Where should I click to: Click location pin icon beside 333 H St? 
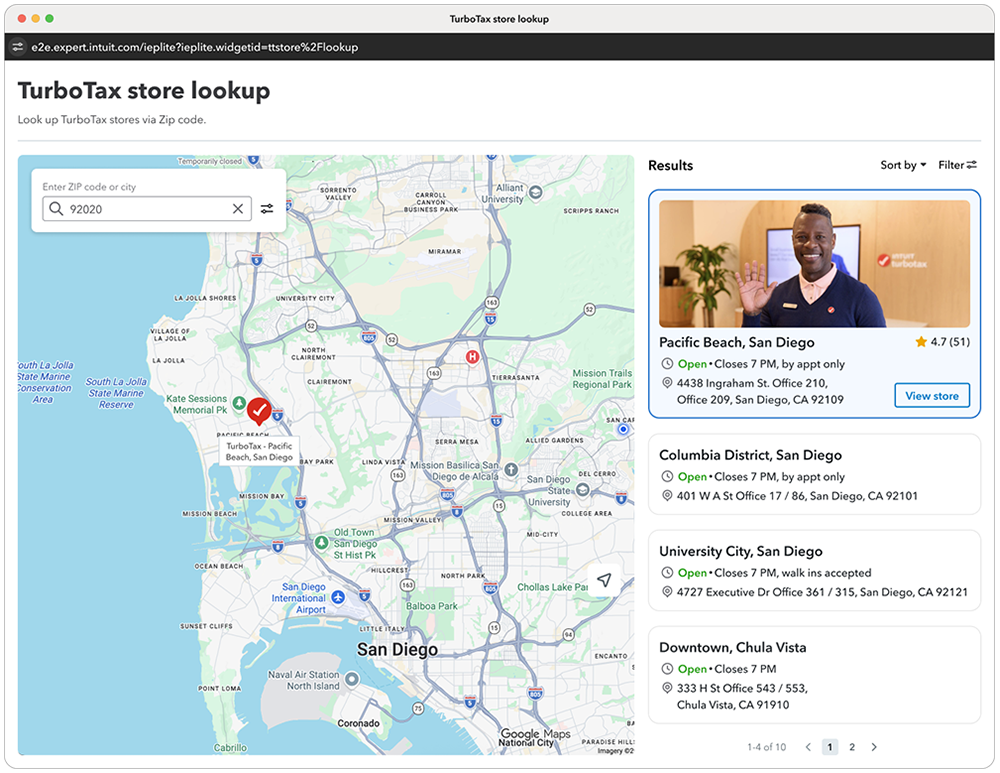[667, 688]
